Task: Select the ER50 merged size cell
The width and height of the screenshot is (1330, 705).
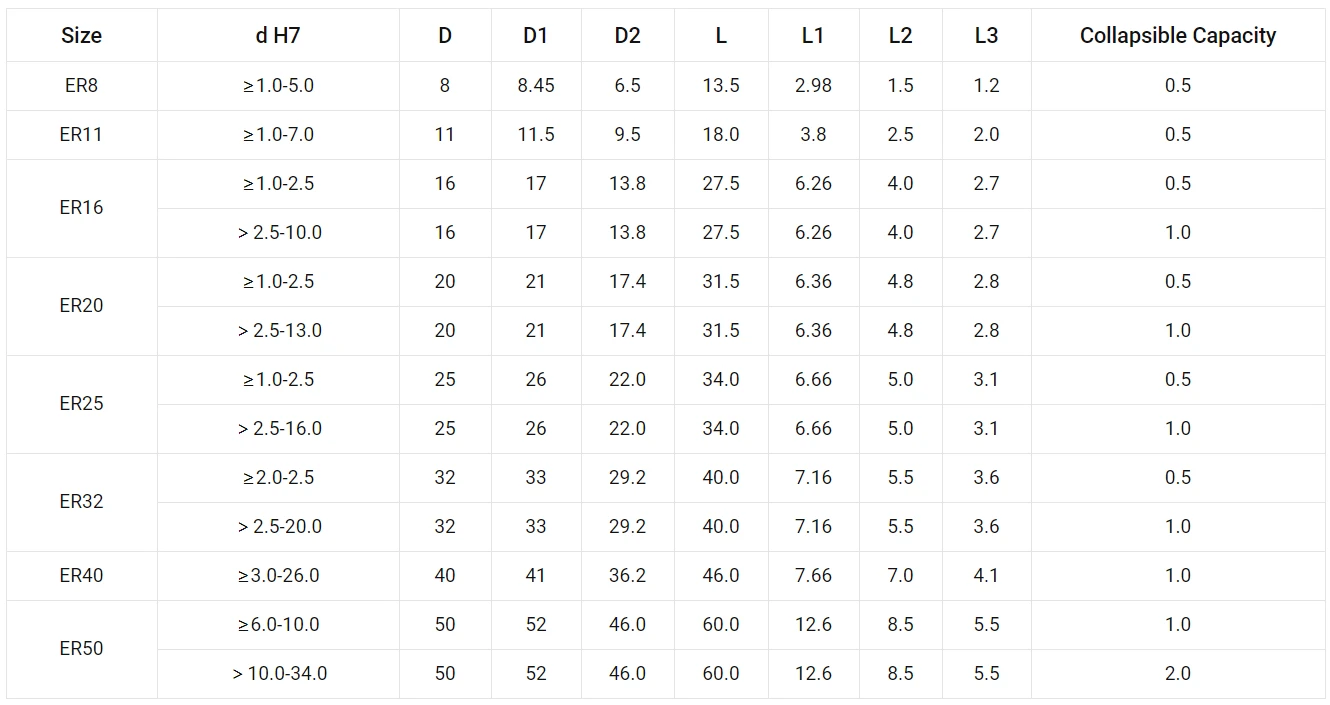Action: pos(81,649)
